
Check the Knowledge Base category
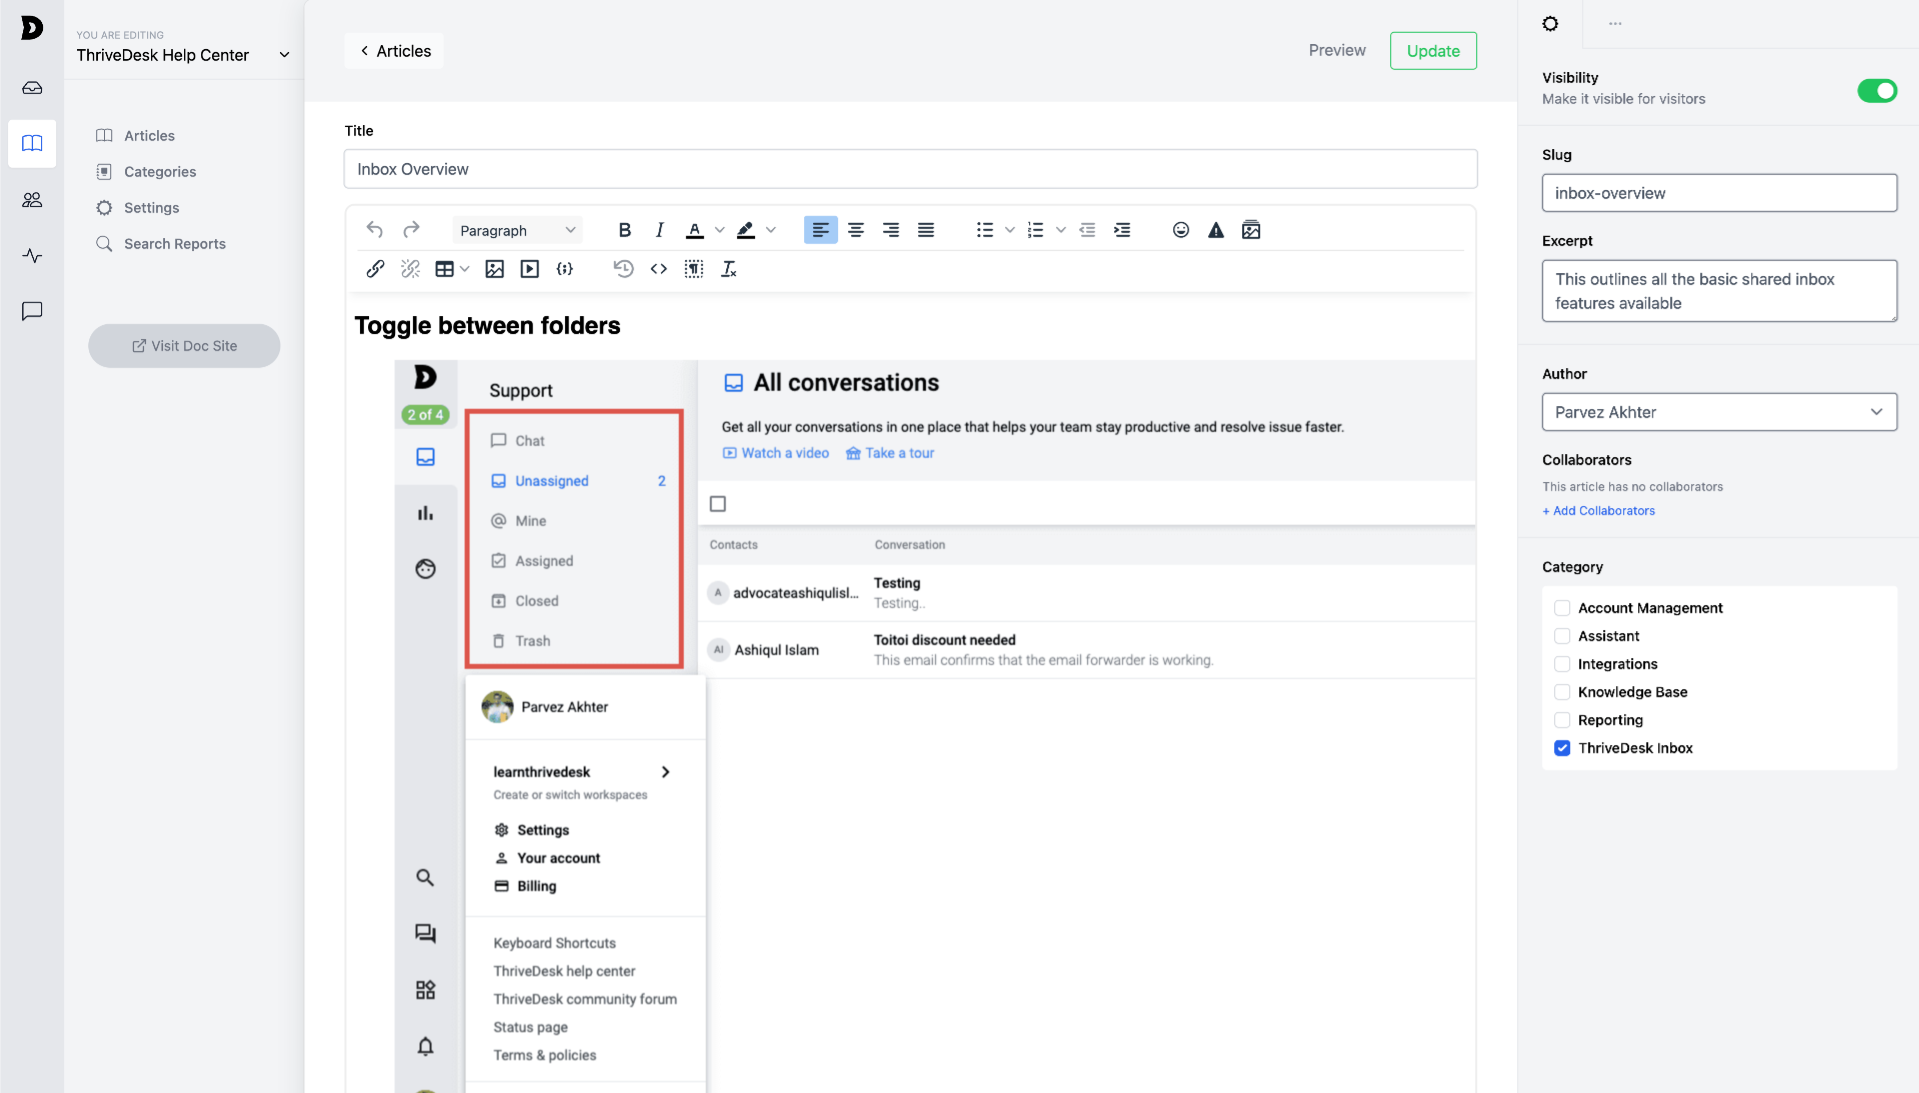(x=1562, y=692)
